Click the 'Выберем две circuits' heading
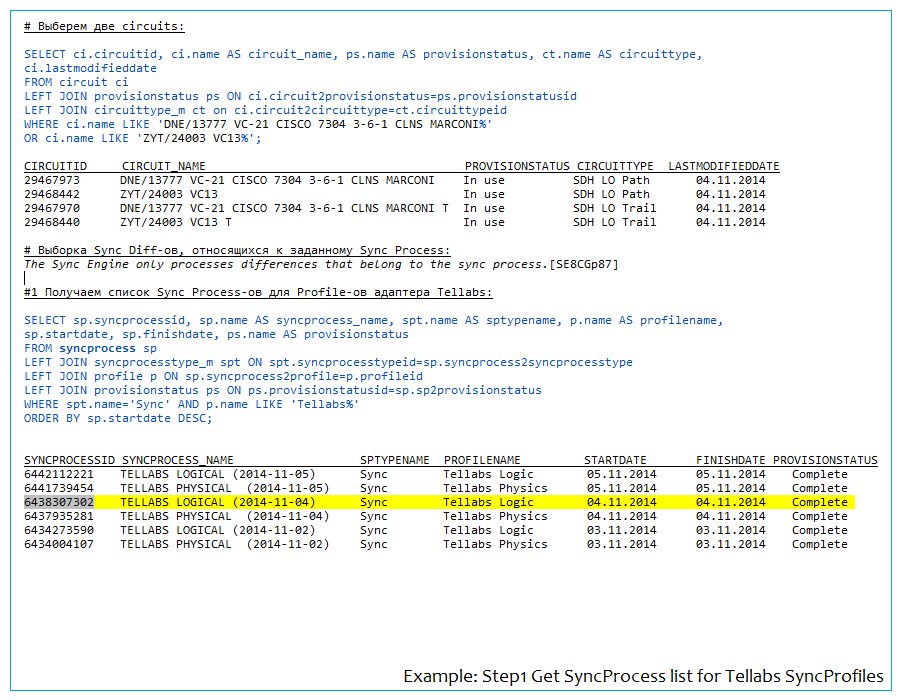Viewport: 900px width, 700px height. tap(105, 26)
